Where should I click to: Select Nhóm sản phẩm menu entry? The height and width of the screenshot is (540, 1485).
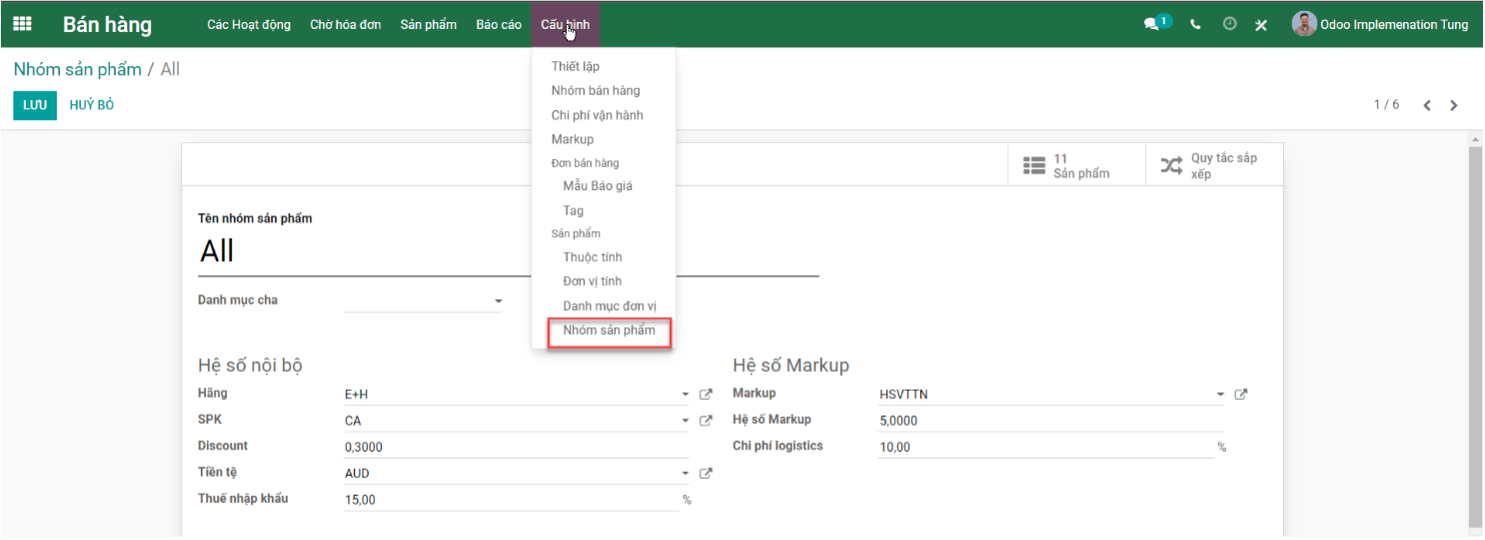[609, 331]
